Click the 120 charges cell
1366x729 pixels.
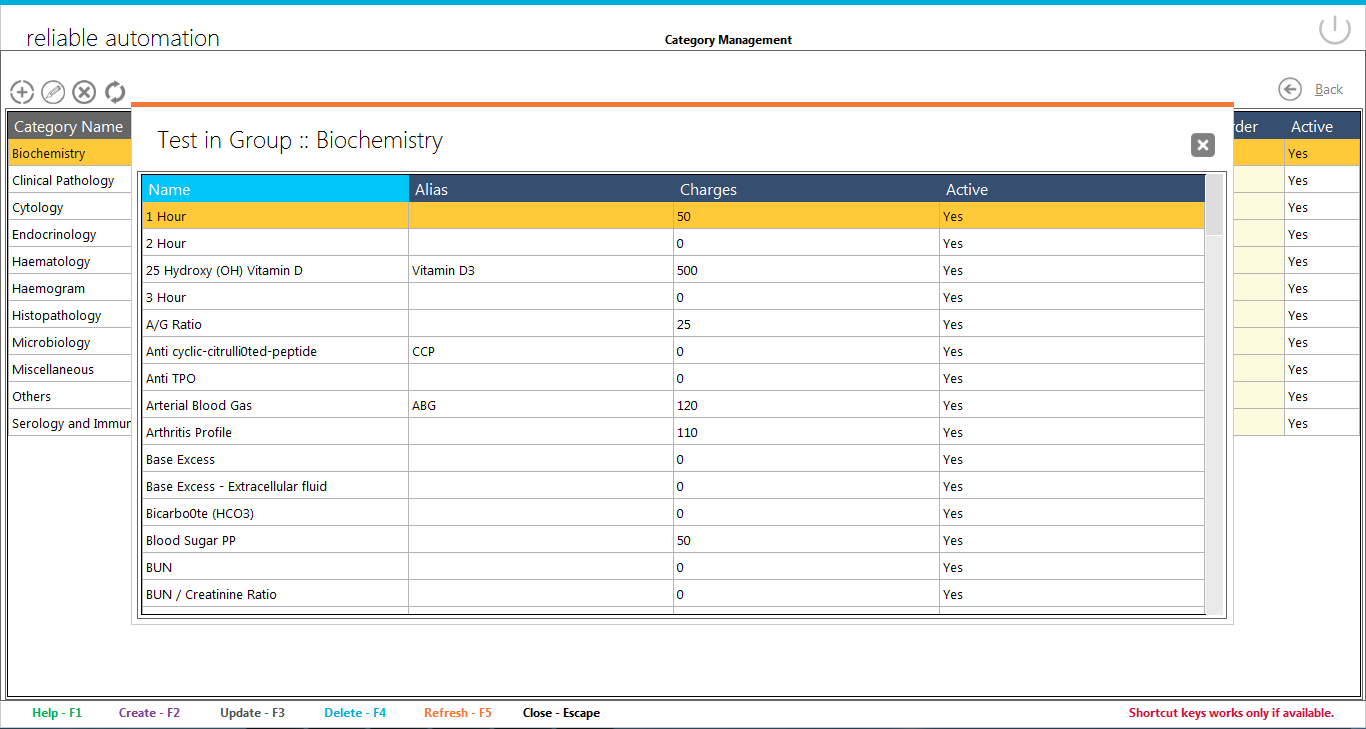coord(806,405)
